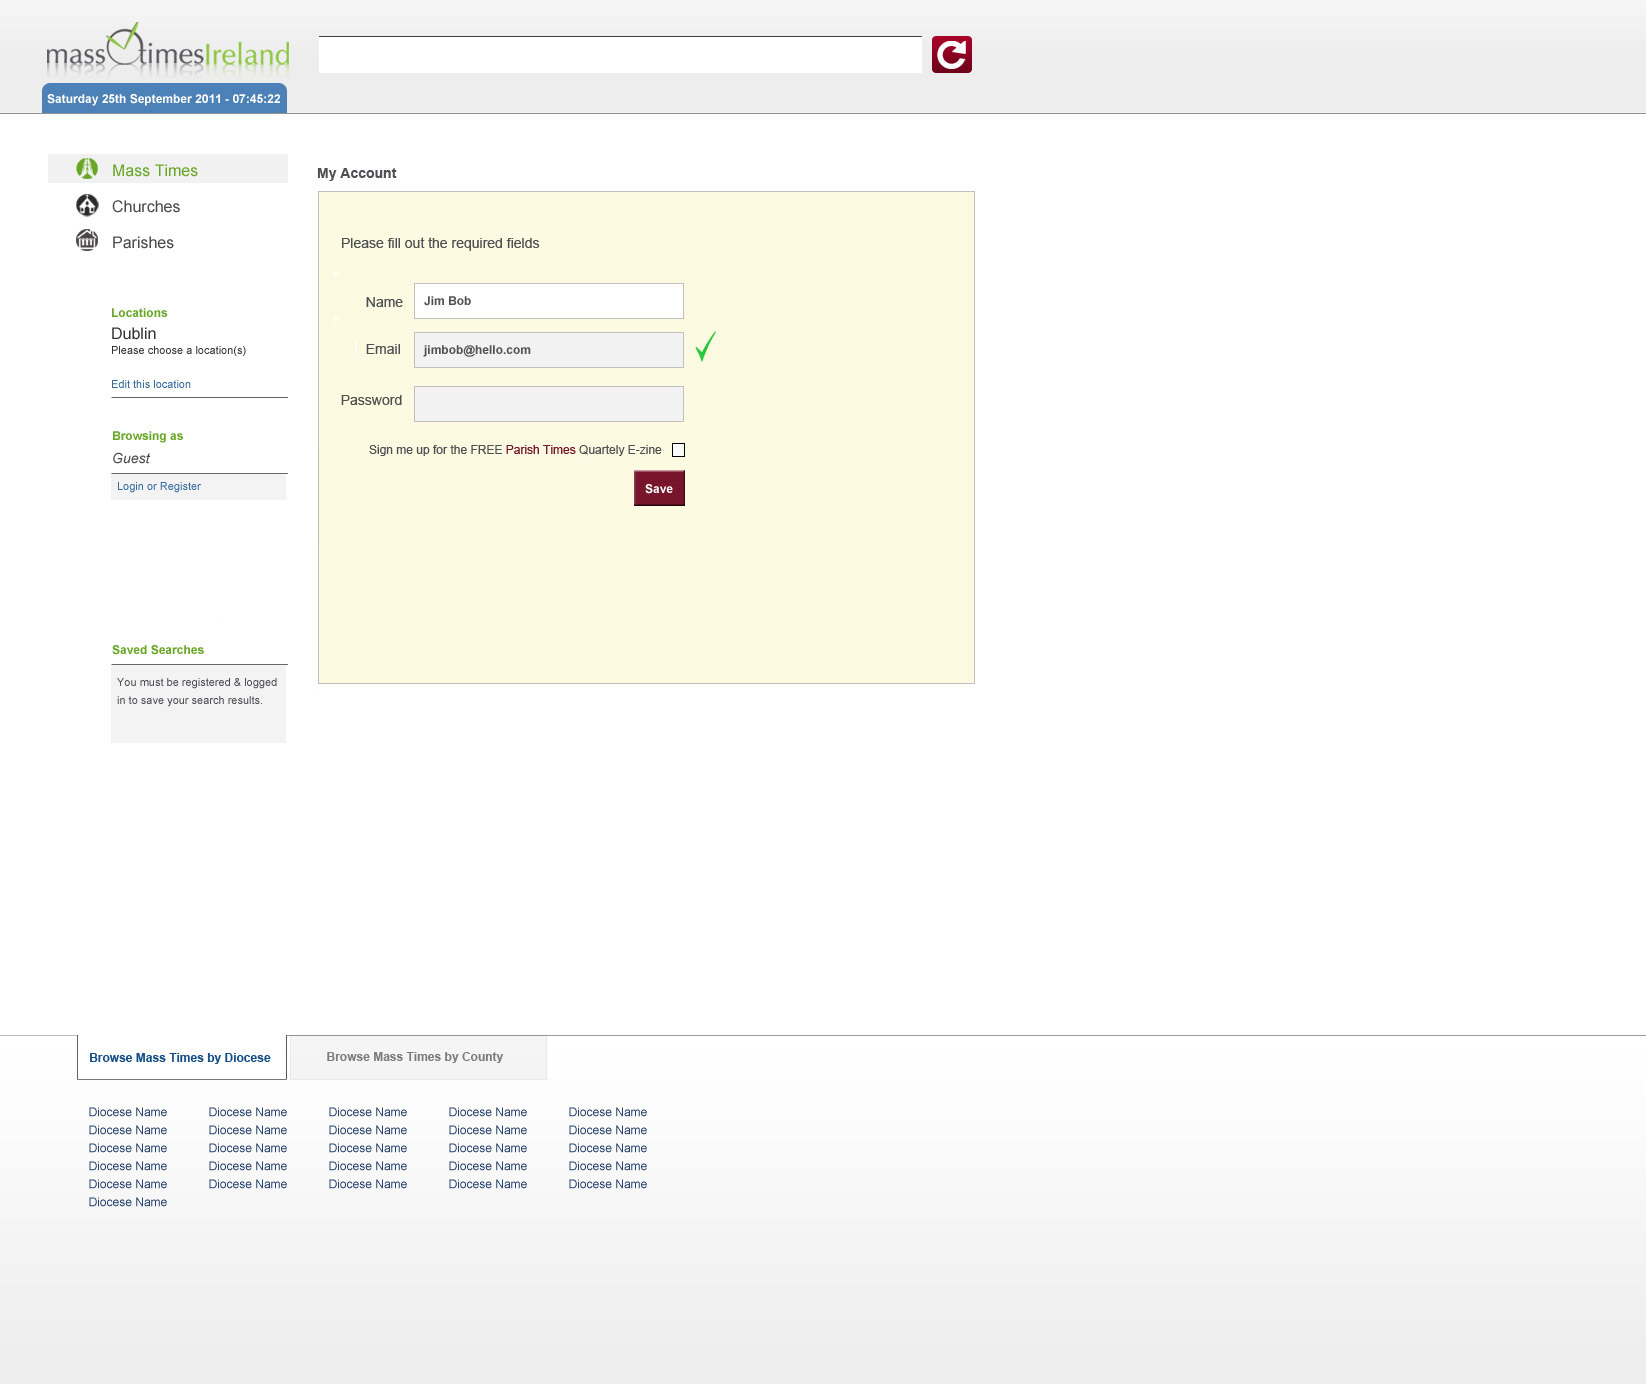Go to Churches menu item
The width and height of the screenshot is (1646, 1384).
click(146, 207)
